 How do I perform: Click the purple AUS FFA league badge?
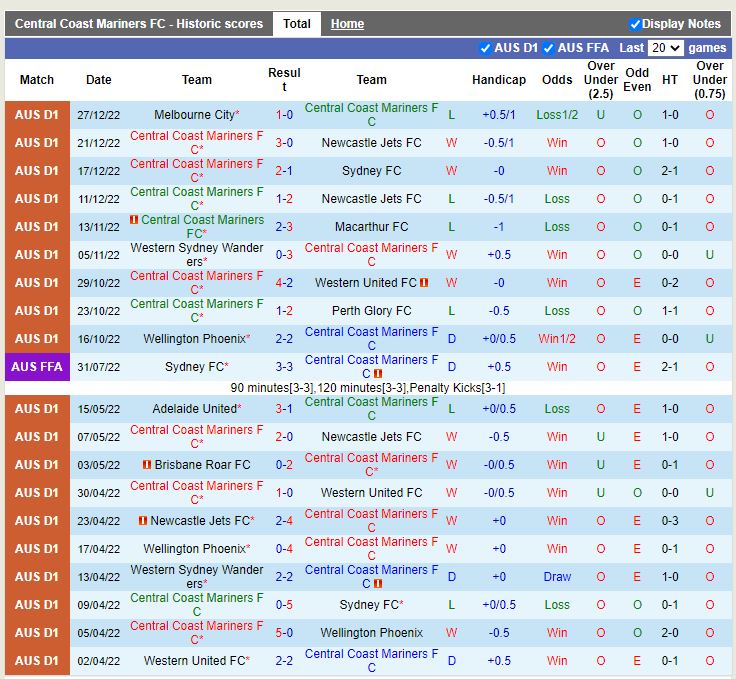pyautogui.click(x=37, y=367)
